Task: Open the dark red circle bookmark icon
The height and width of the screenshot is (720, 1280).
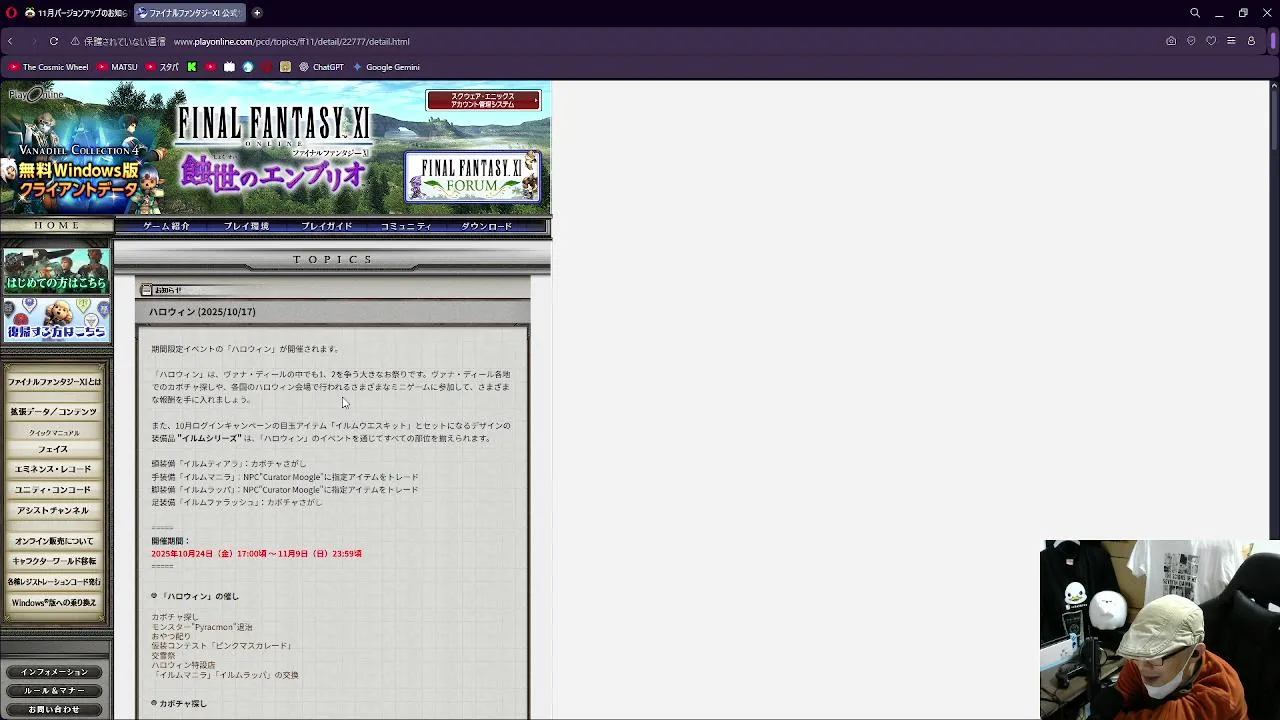Action: (x=267, y=67)
